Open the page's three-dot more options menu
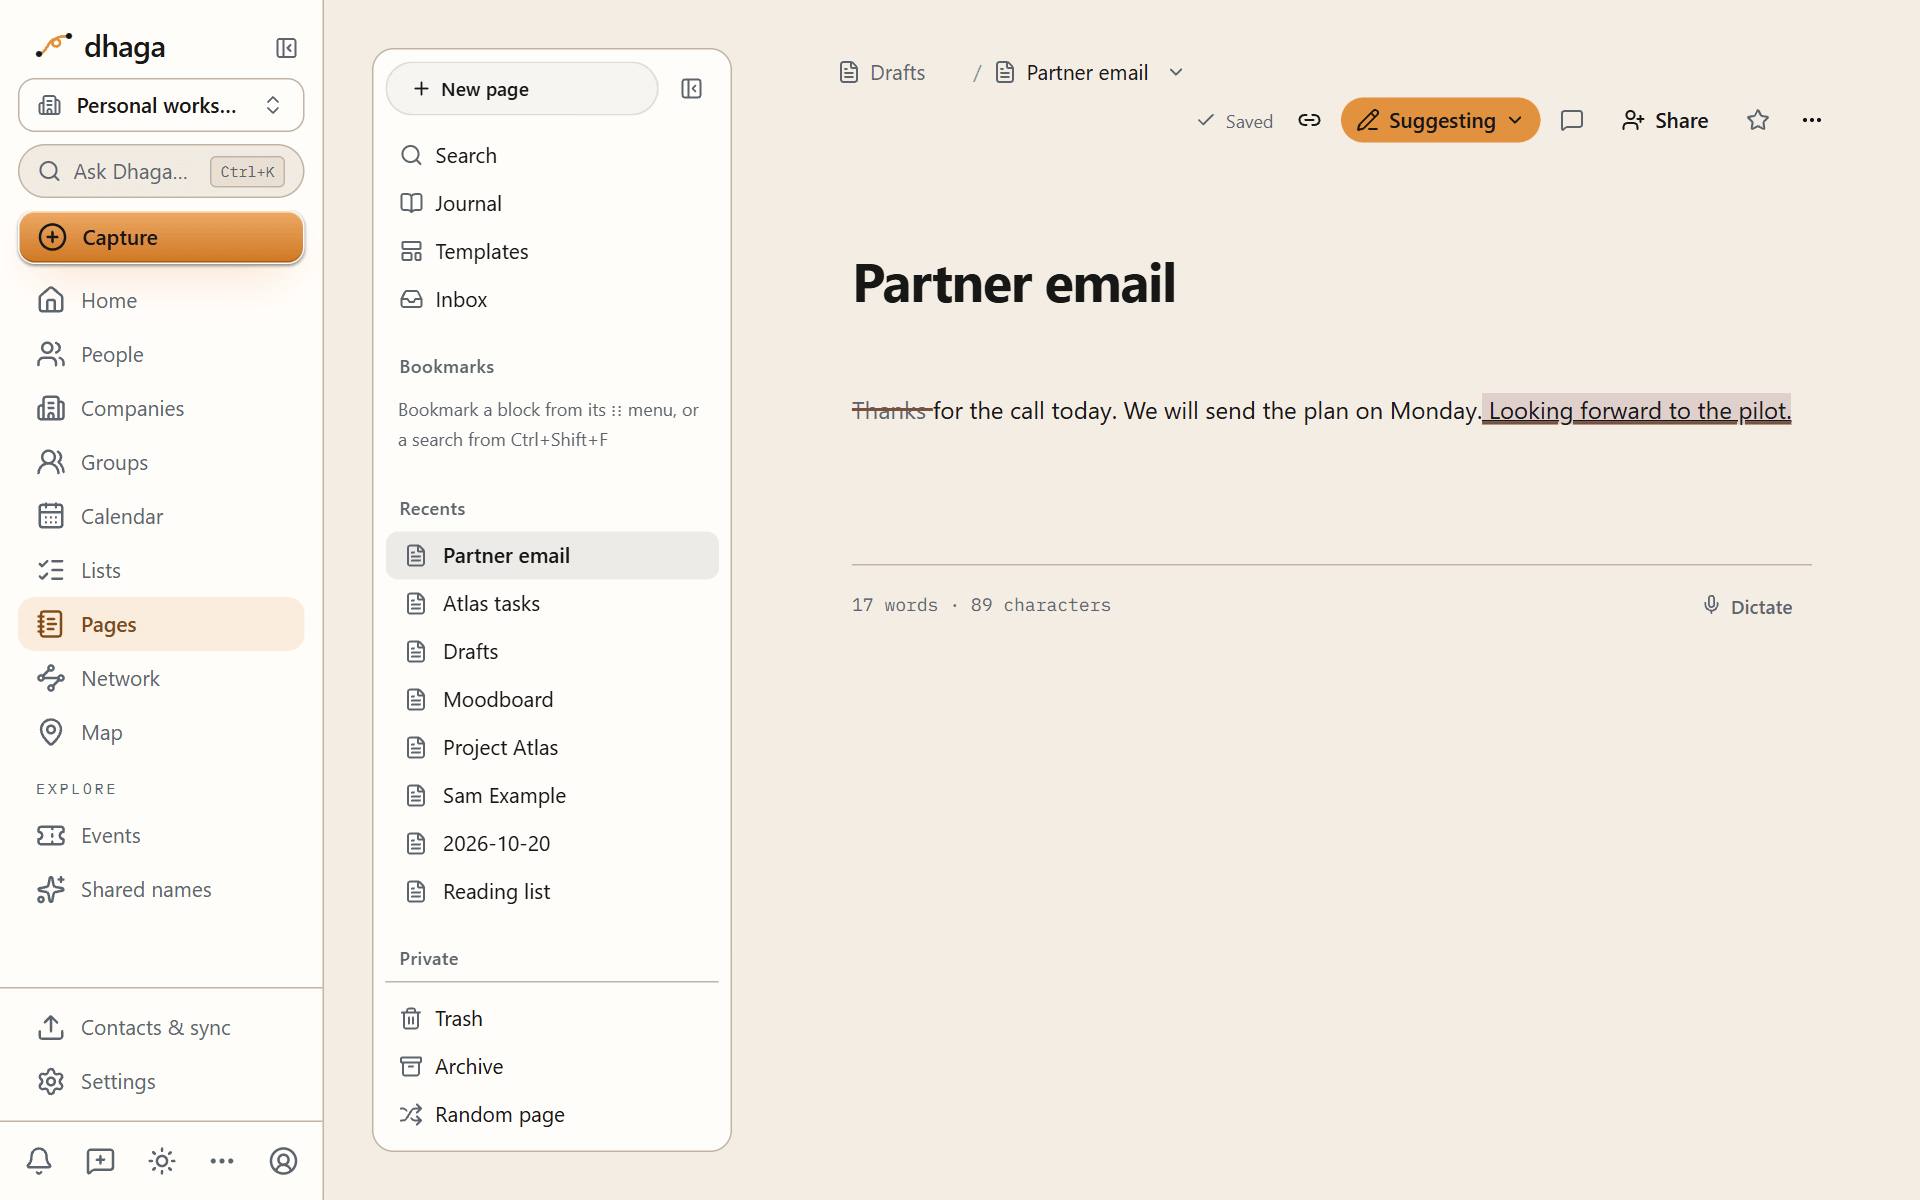 pyautogui.click(x=1812, y=120)
